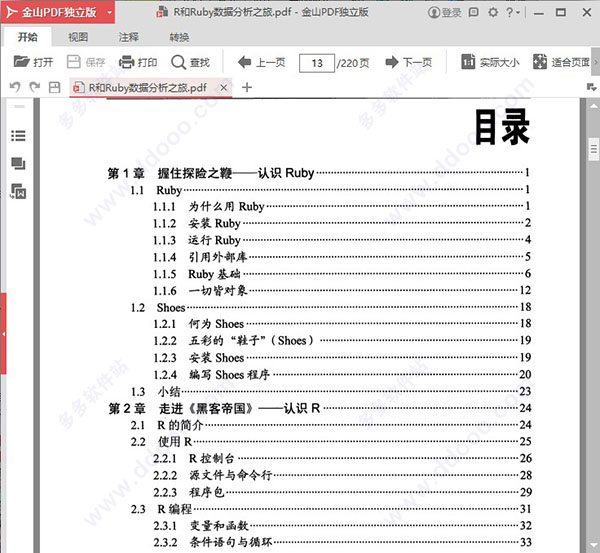Switch to the 注释 tab

[129, 37]
